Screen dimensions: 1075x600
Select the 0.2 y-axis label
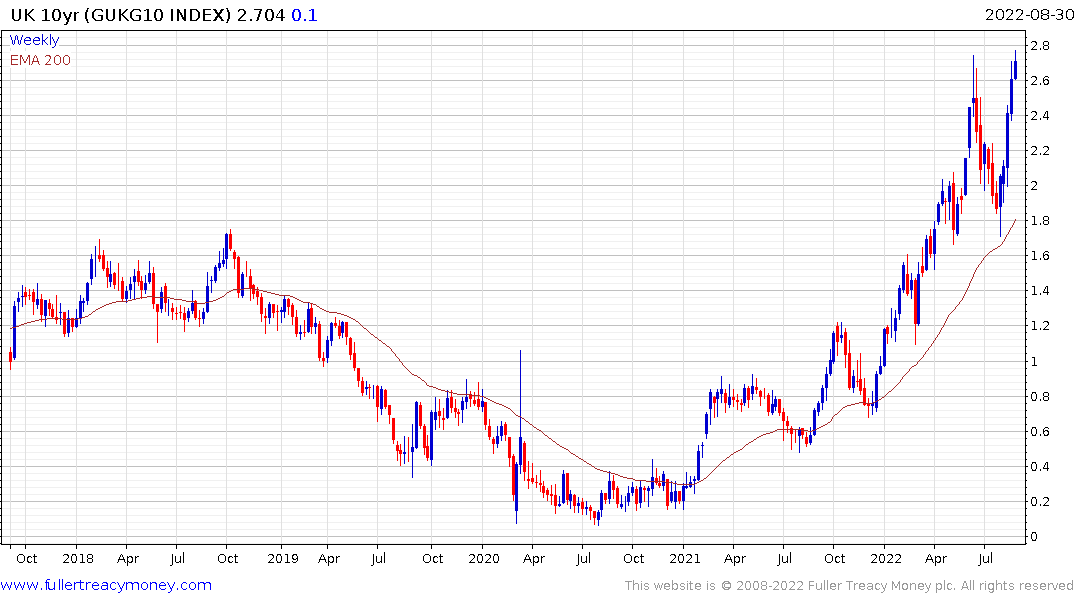1039,501
